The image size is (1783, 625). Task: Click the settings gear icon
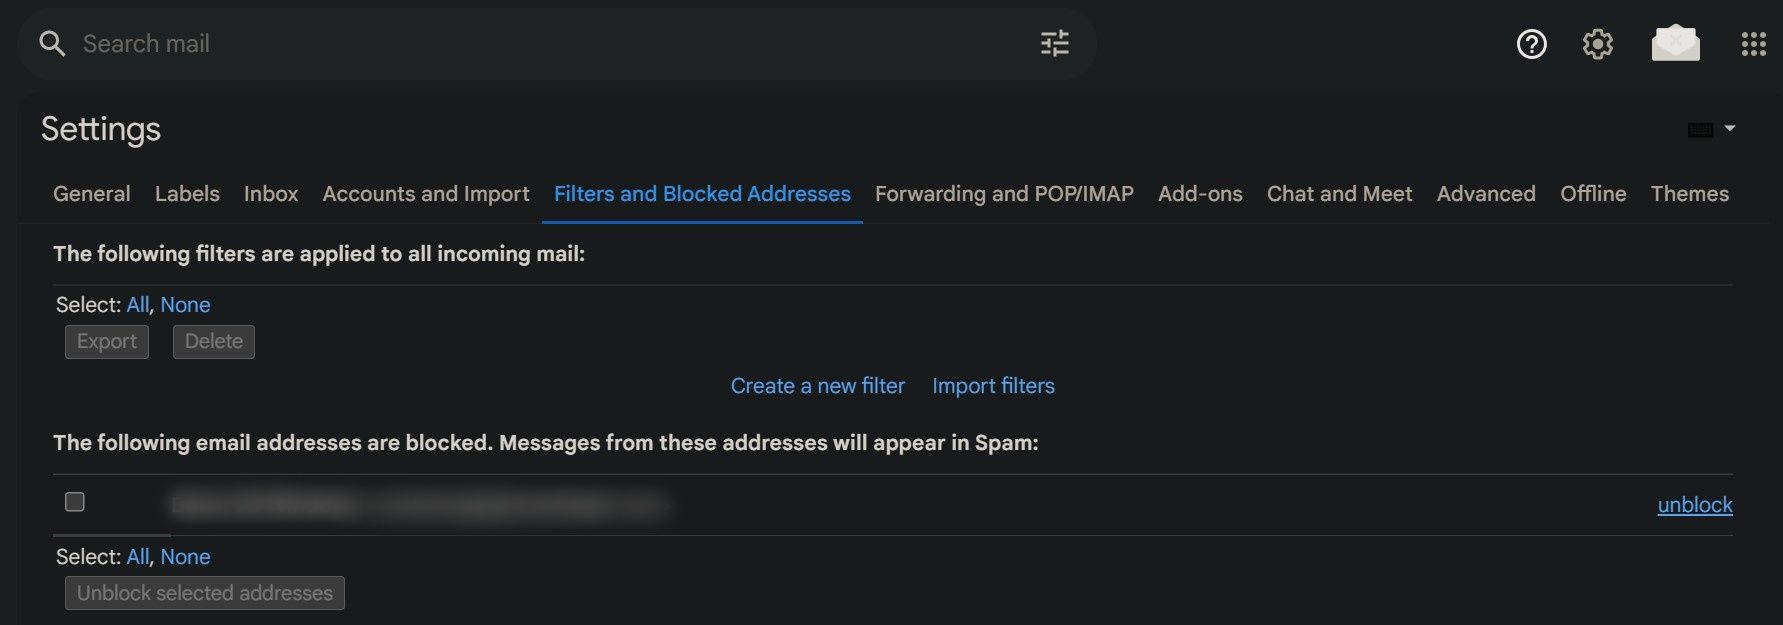[1597, 43]
